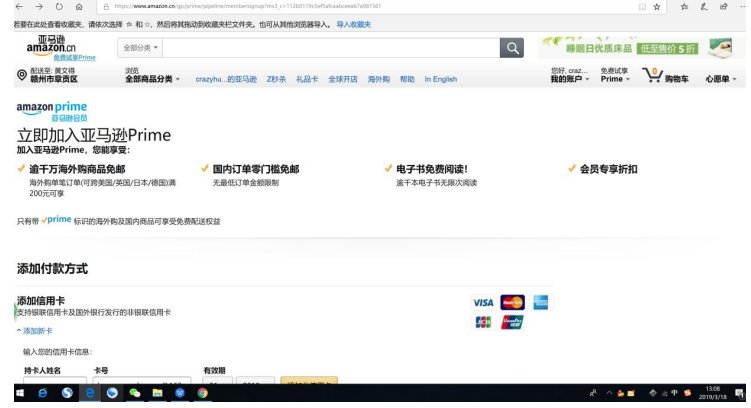
Task: Open the 帮助 help page
Action: coord(407,79)
